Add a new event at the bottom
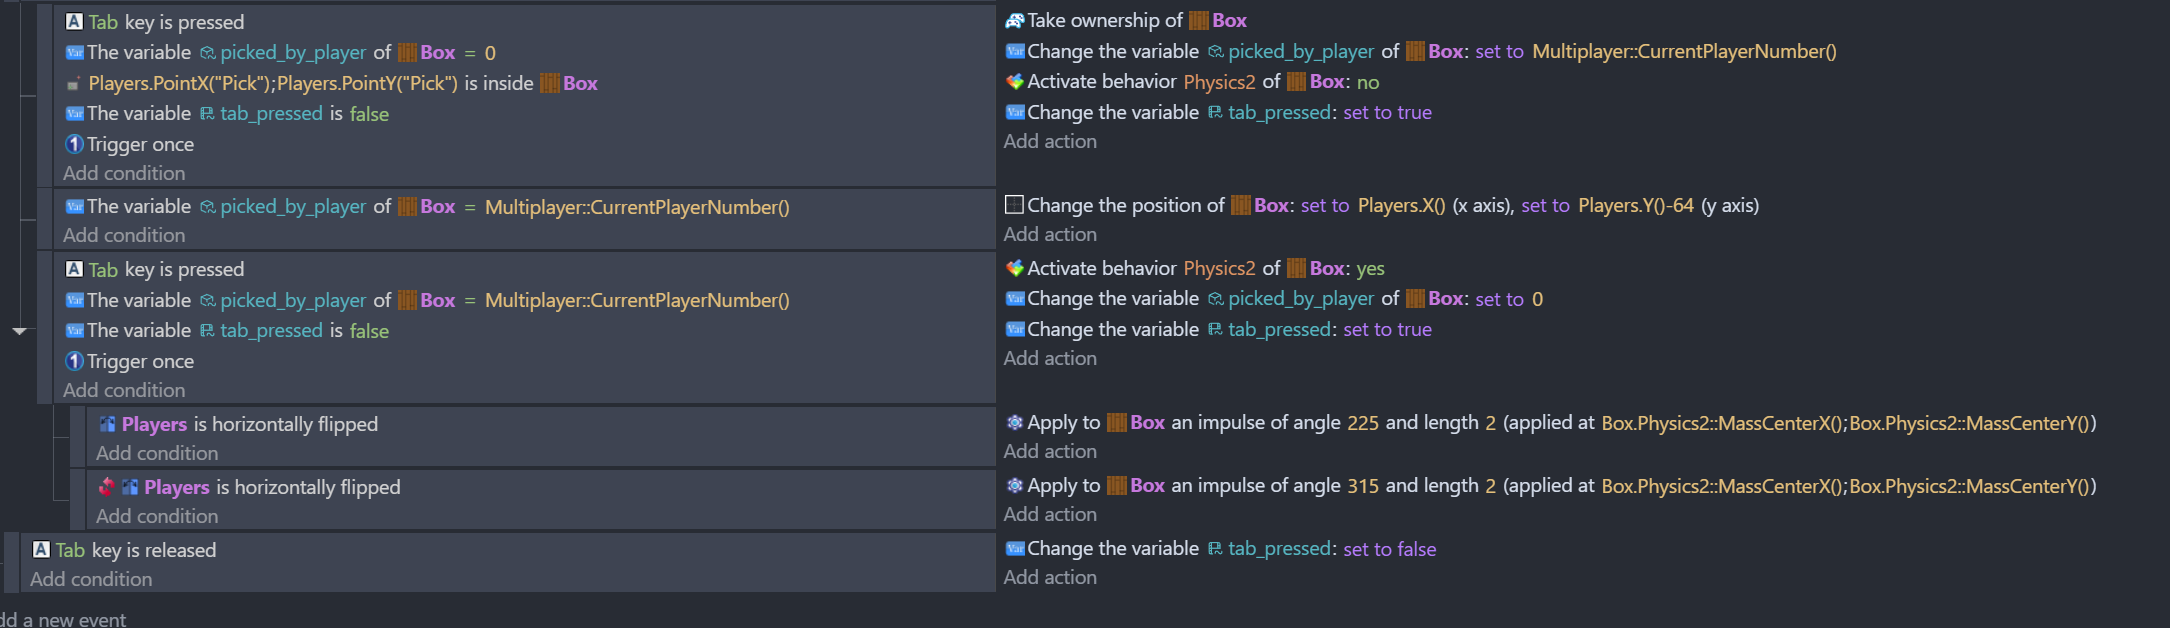The image size is (2170, 628). [x=63, y=619]
